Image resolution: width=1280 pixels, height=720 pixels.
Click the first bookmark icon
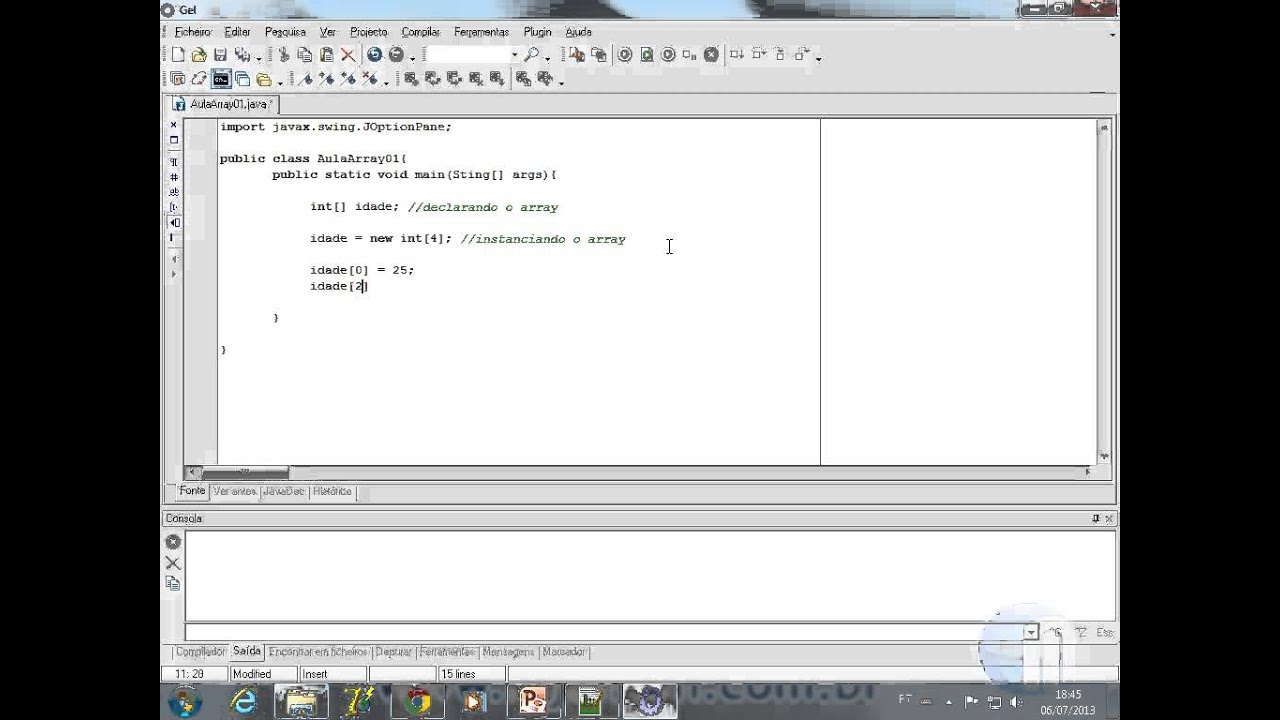(305, 79)
